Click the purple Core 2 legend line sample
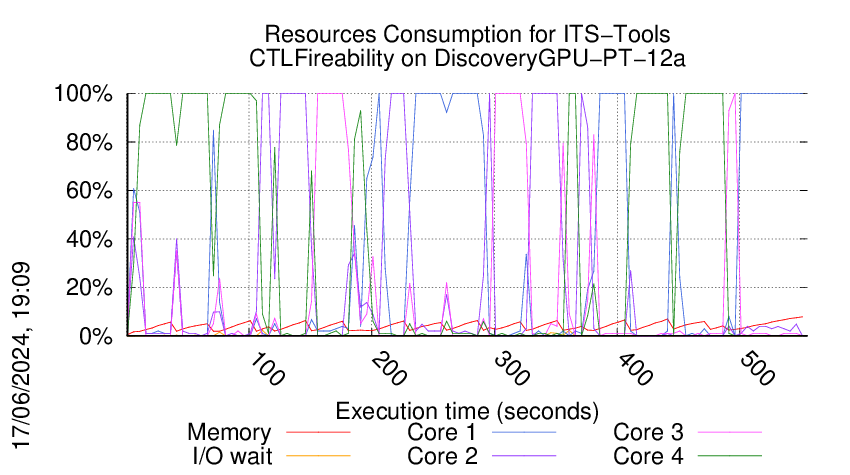850x475 pixels. [x=524, y=456]
